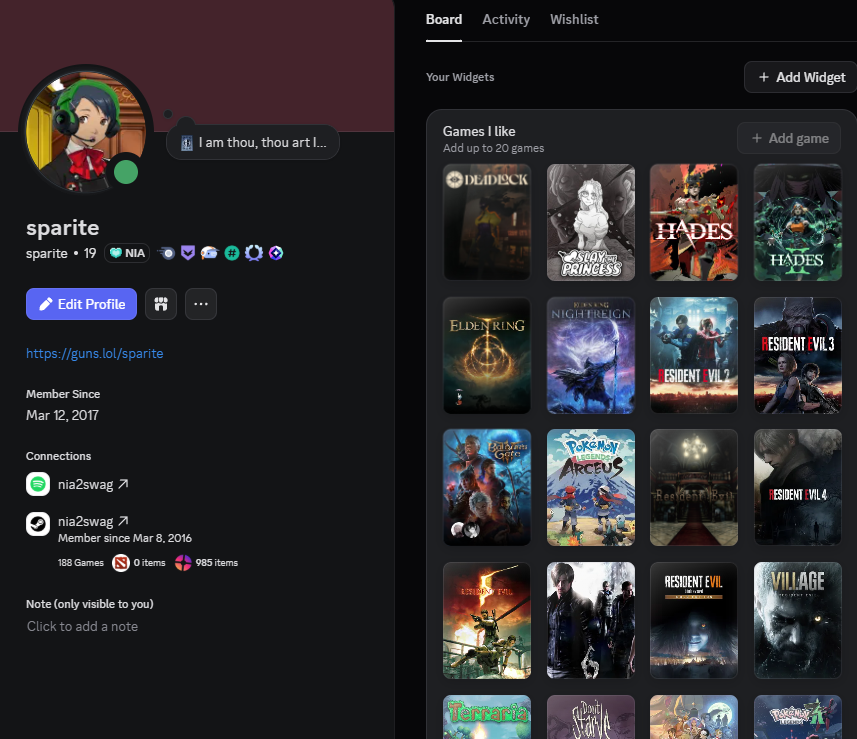857x739 pixels.
Task: Click the TF2 icon next to 985 items
Action: point(183,562)
